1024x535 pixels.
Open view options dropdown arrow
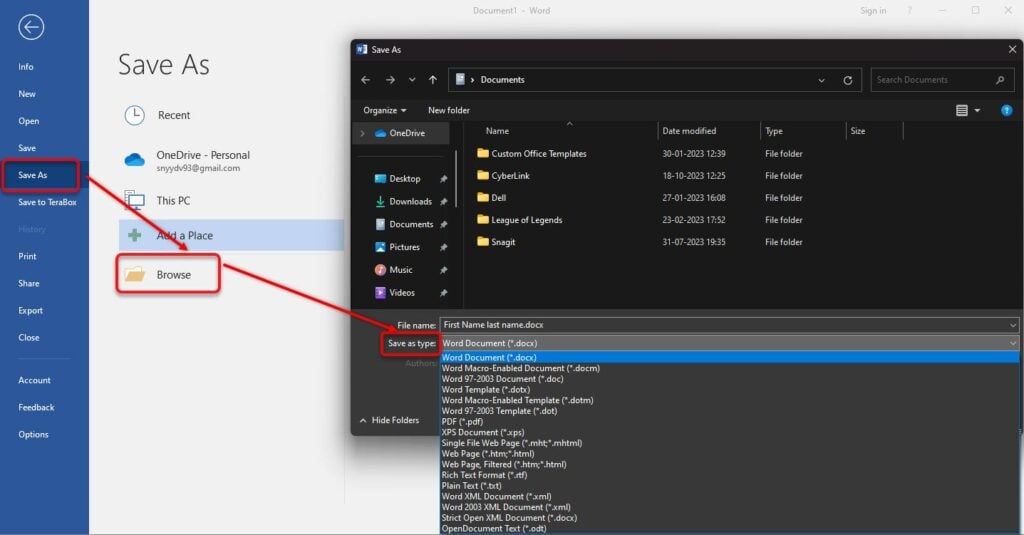point(978,110)
